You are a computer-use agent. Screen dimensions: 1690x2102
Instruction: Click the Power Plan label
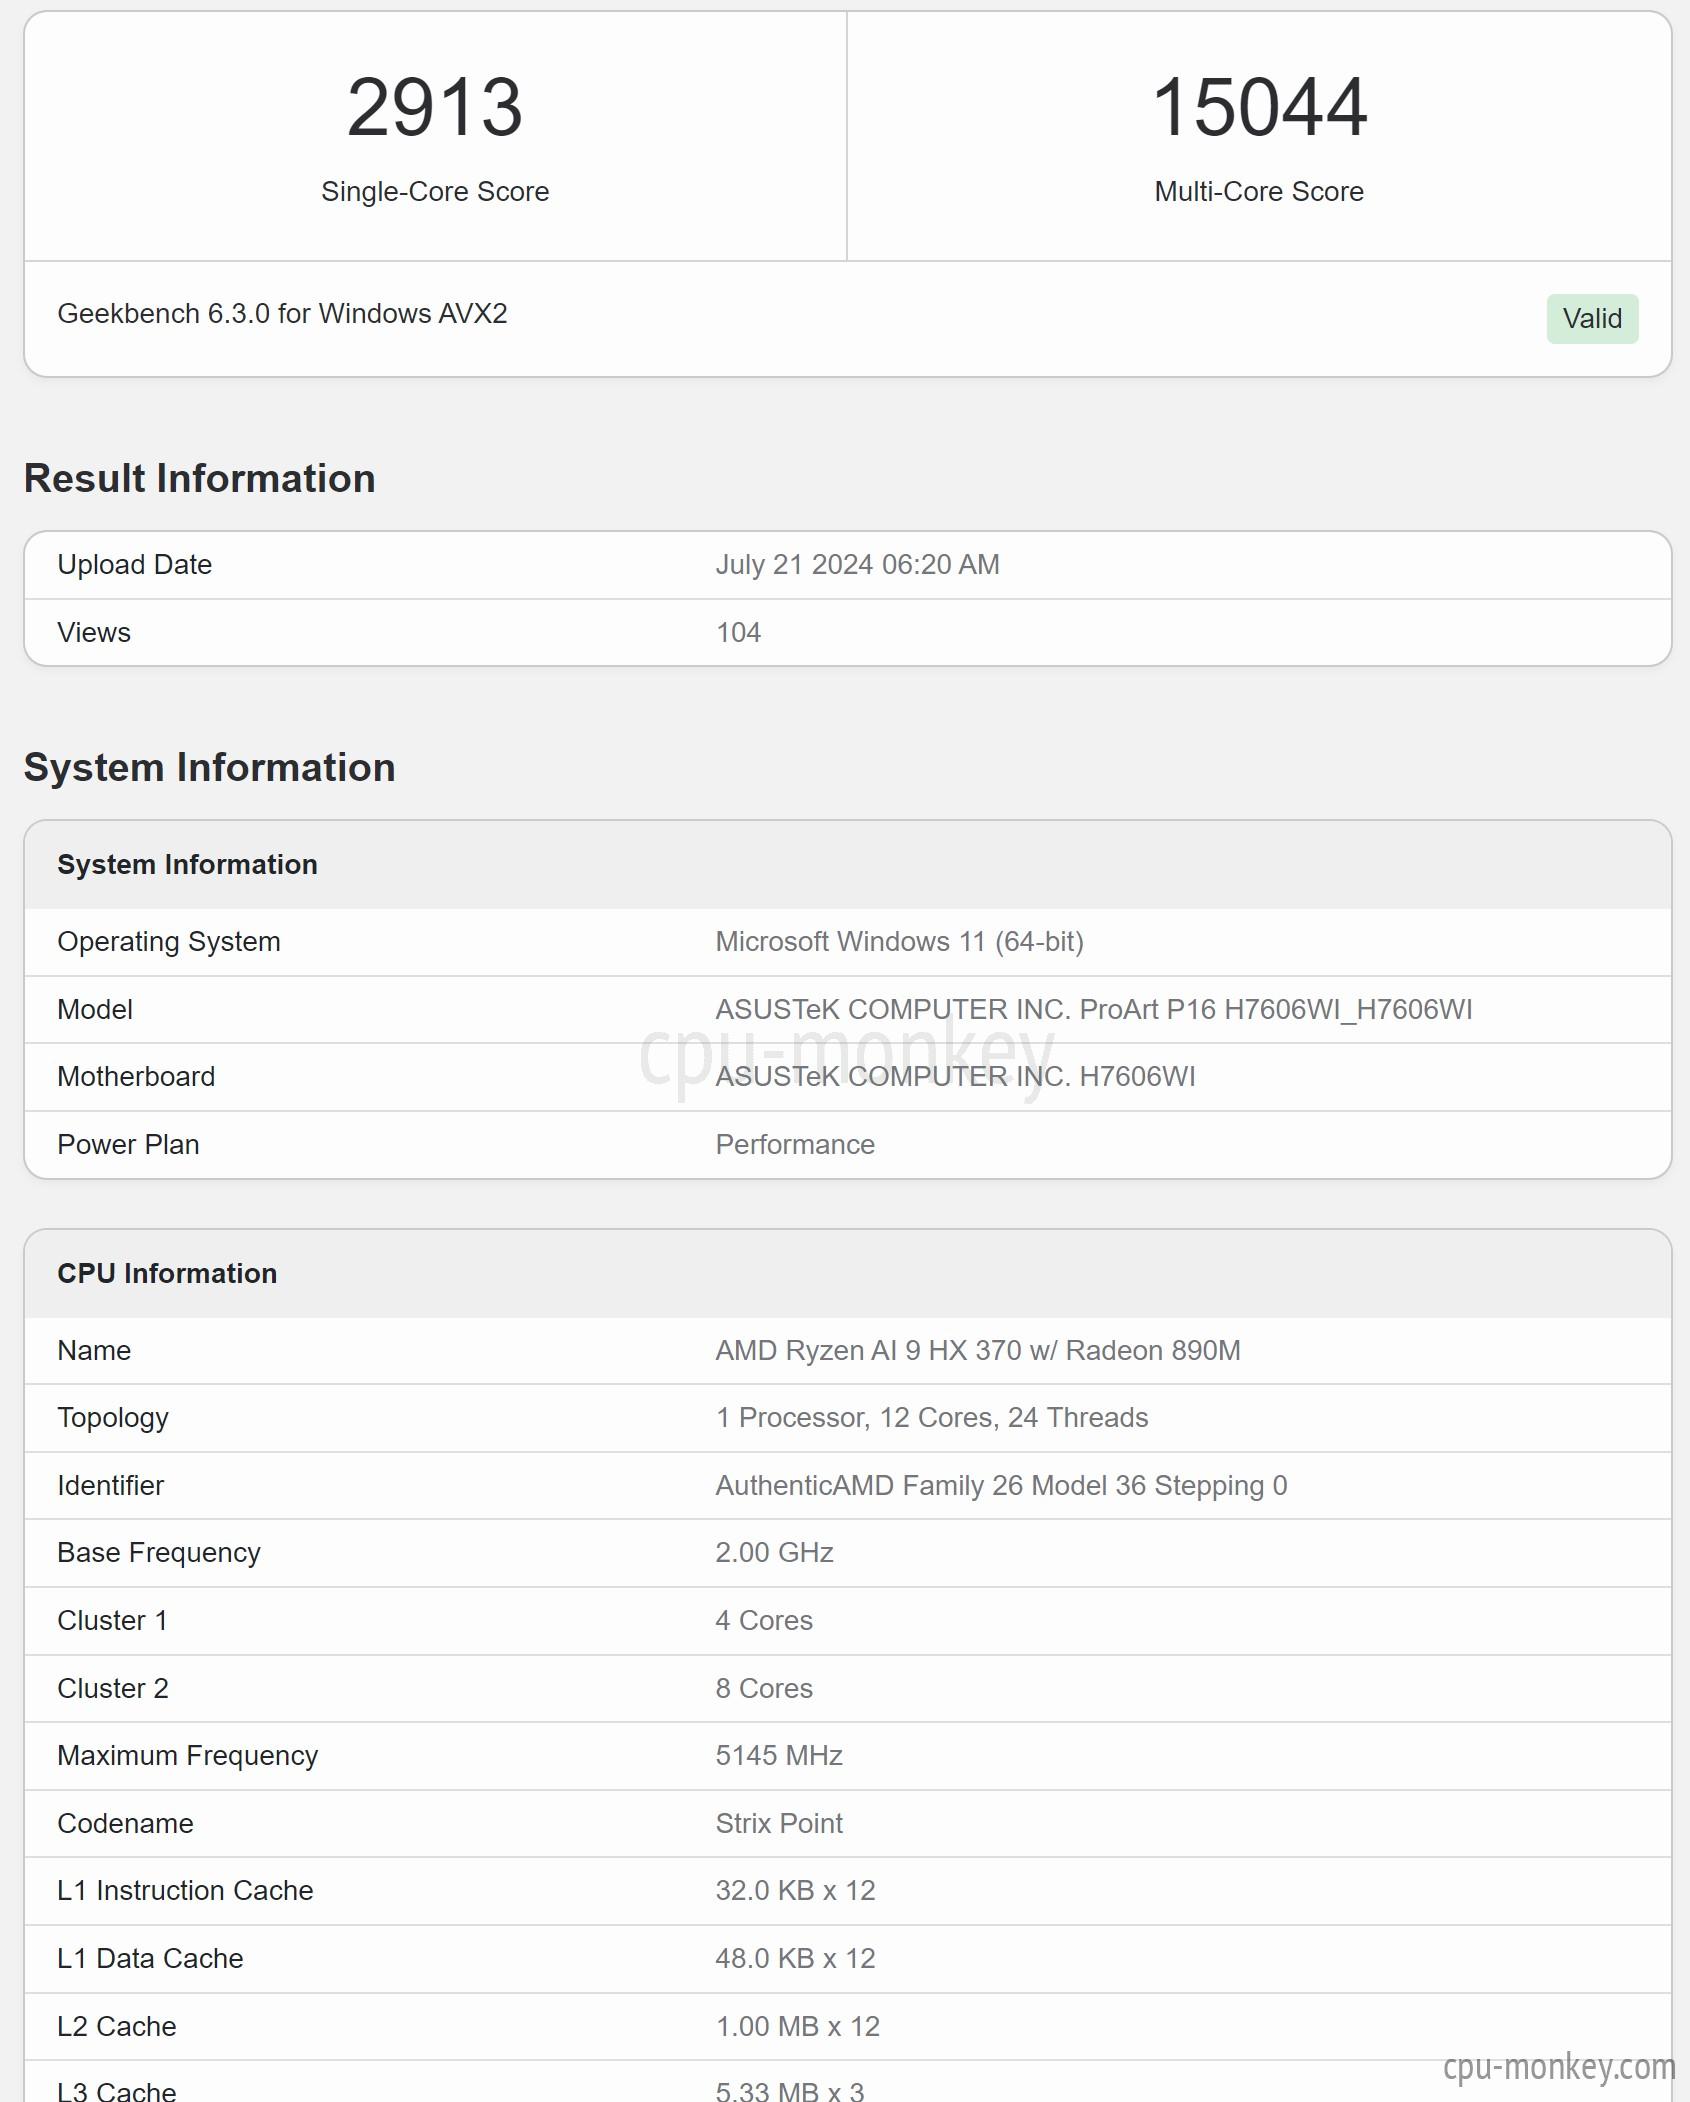click(128, 1144)
